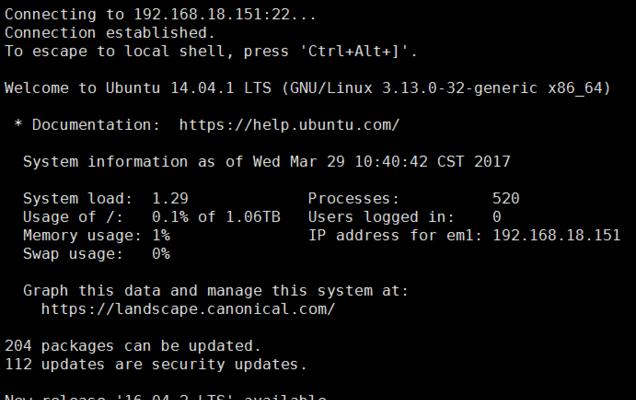Image resolution: width=636 pixels, height=400 pixels.
Task: Click the 'Usage of /:' value 0.1% of 1.06TB
Action: click(x=216, y=217)
